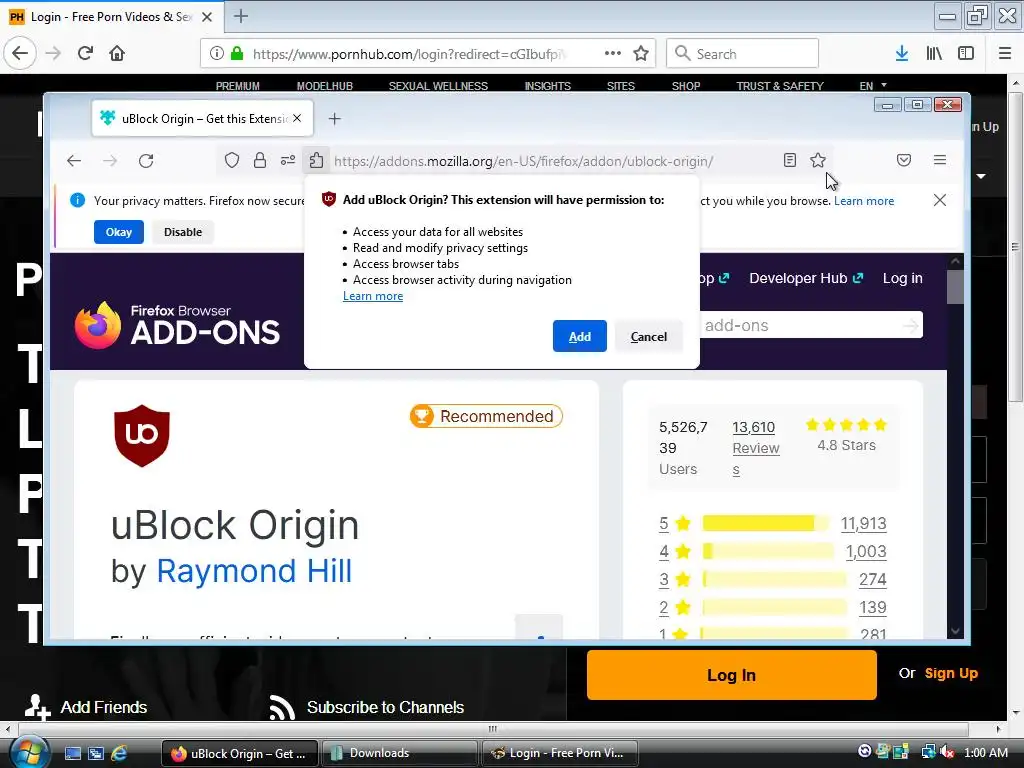
Task: Click the volume icon in system tray
Action: point(948,752)
